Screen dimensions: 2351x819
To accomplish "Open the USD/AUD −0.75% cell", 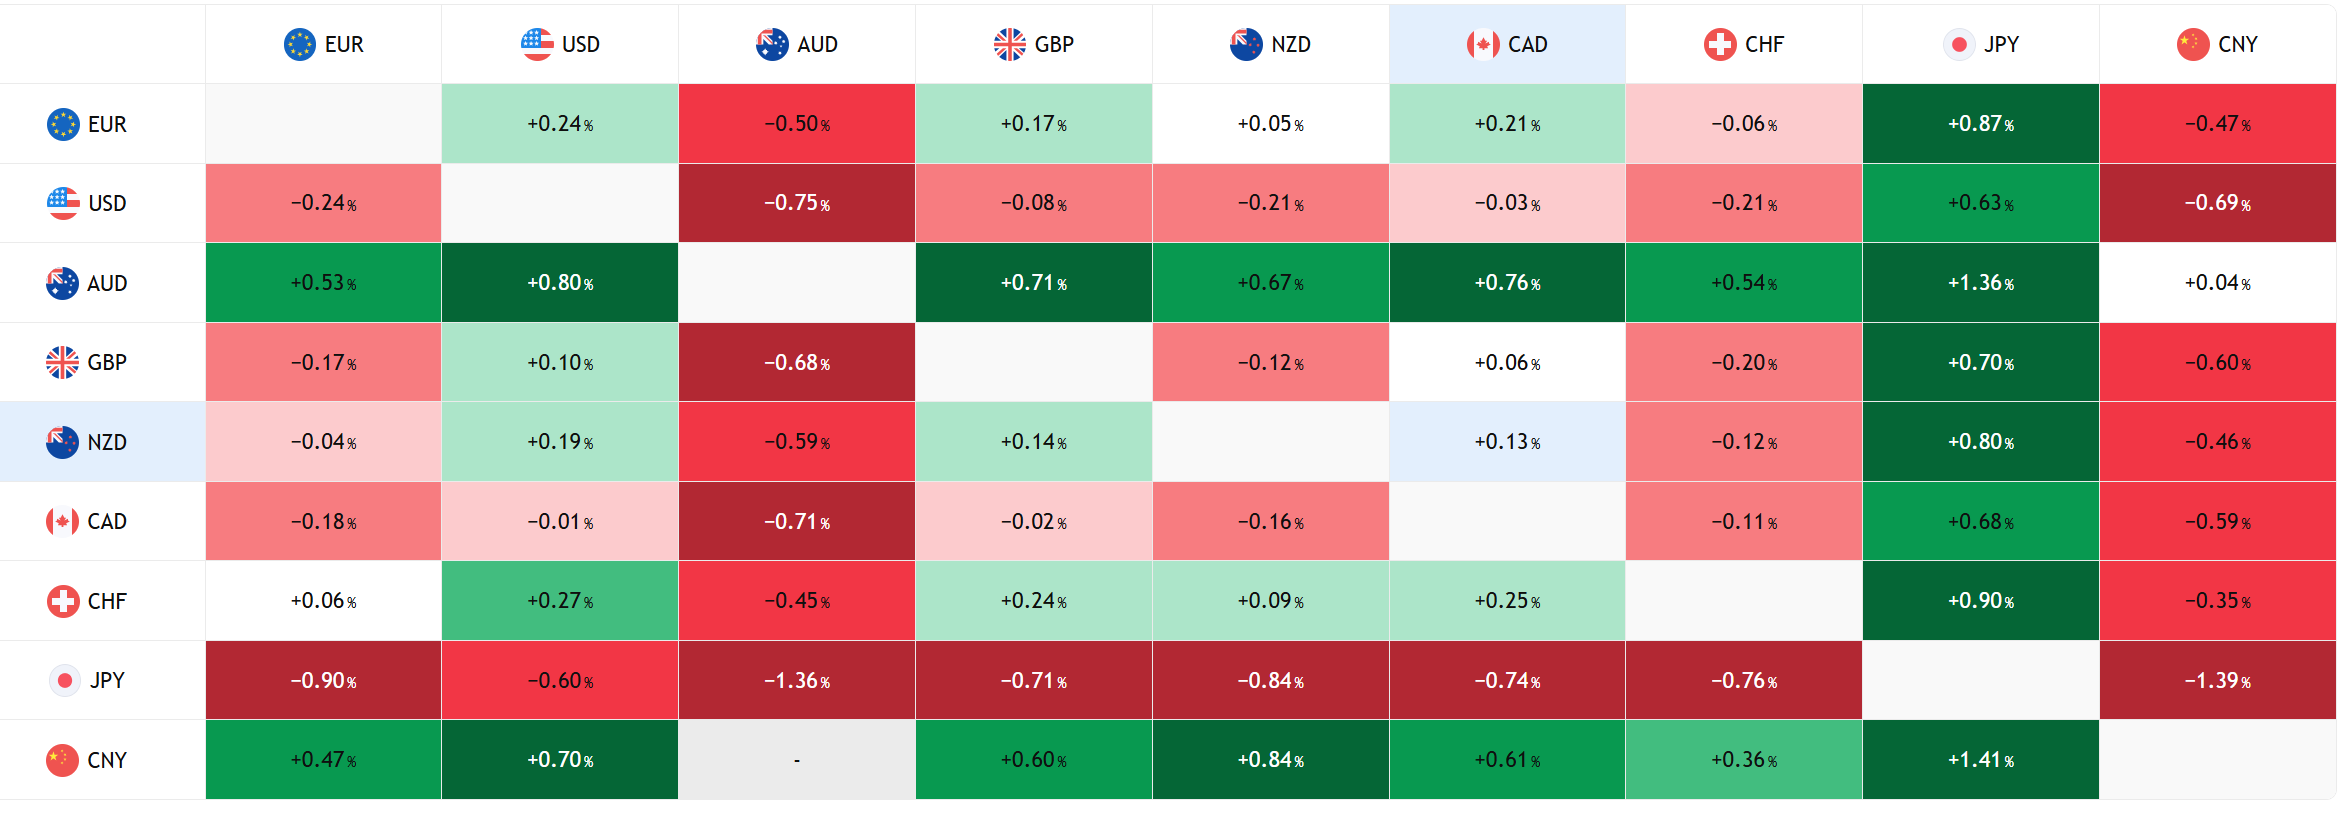I will tap(797, 203).
